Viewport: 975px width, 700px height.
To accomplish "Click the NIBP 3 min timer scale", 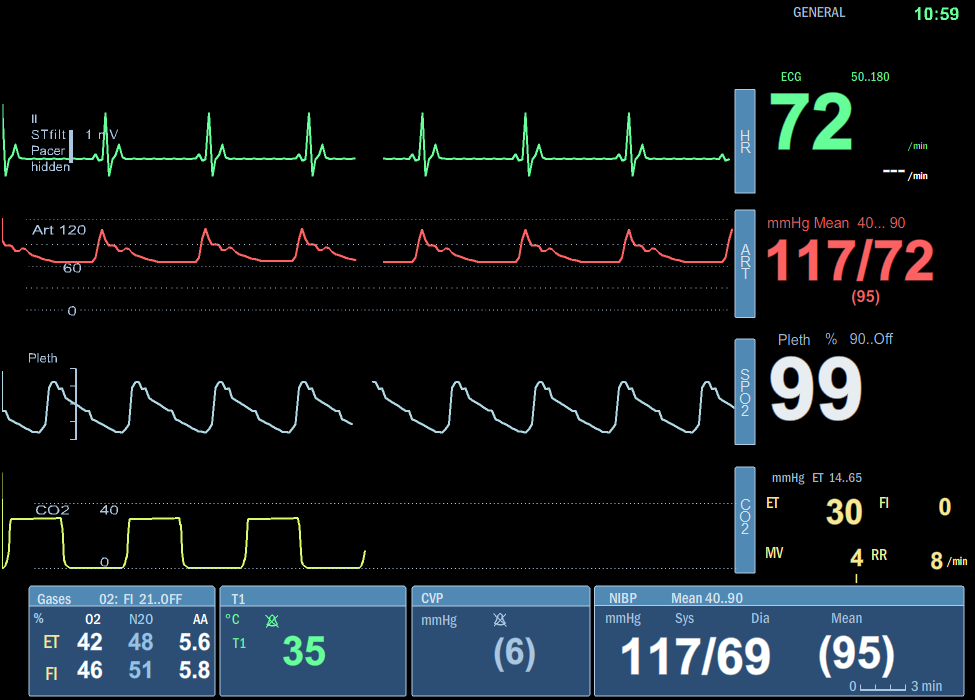I will pos(895,686).
